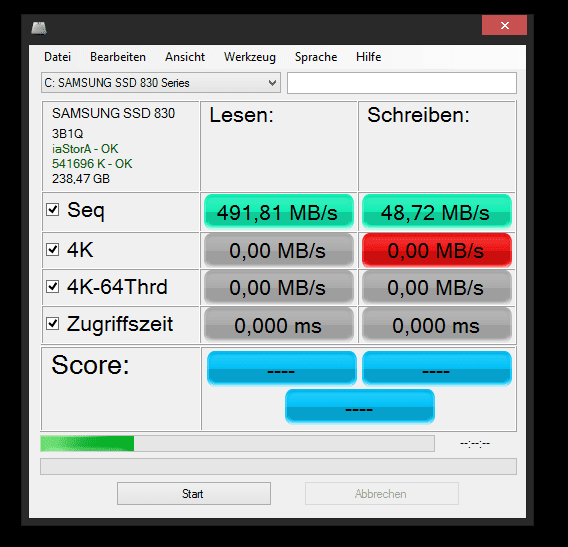Click the Seq write result 48,72 MB/s
This screenshot has height=547, width=568.
coord(437,212)
